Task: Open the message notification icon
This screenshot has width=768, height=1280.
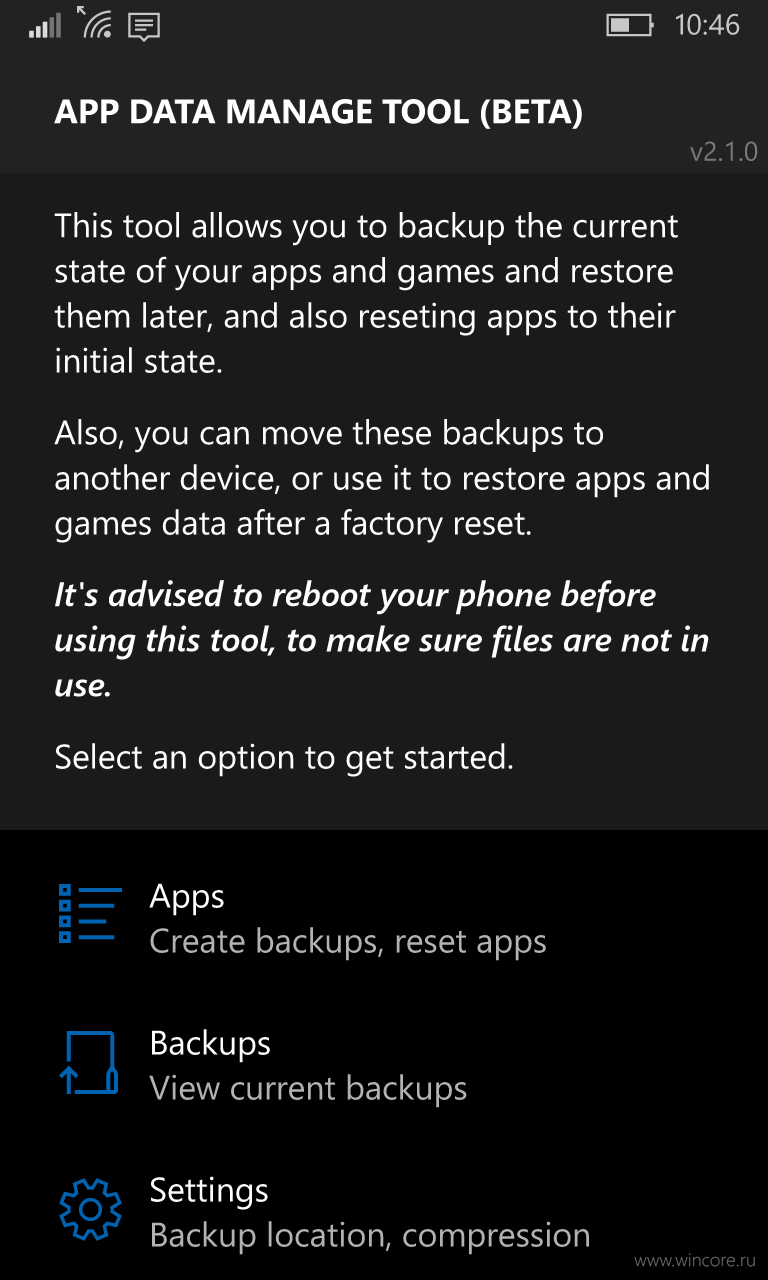Action: [144, 26]
